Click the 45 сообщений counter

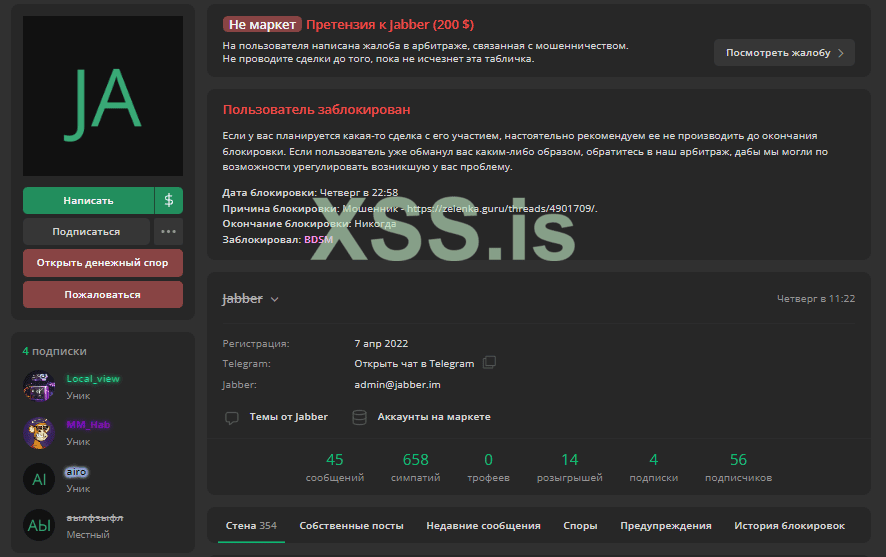pyautogui.click(x=335, y=467)
